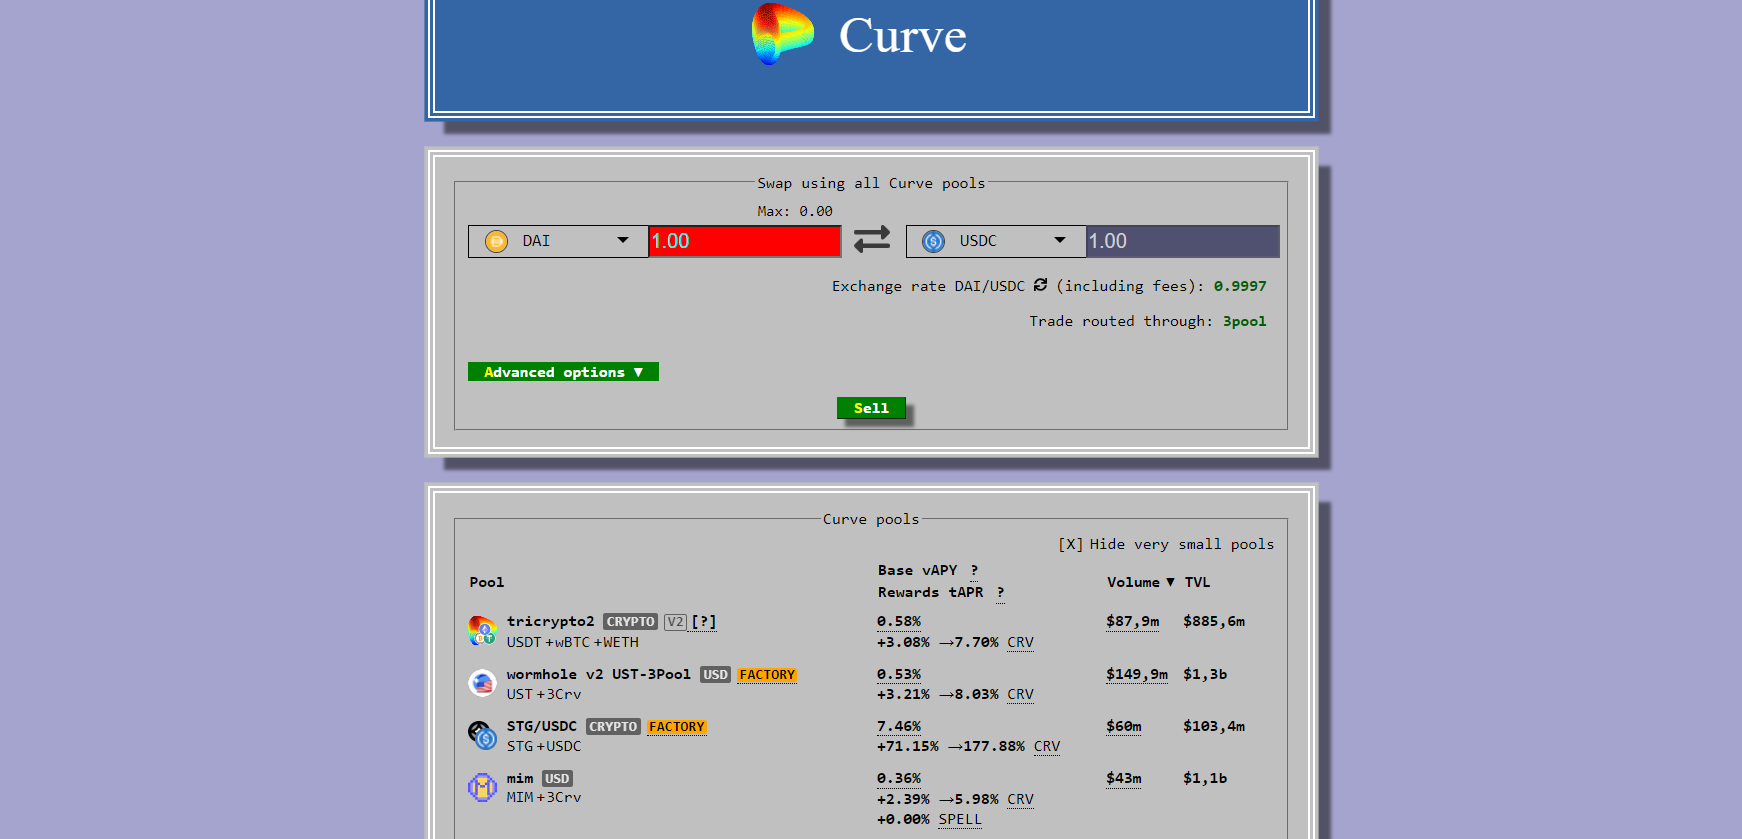
Task: Click the Curve title text
Action: tap(902, 36)
